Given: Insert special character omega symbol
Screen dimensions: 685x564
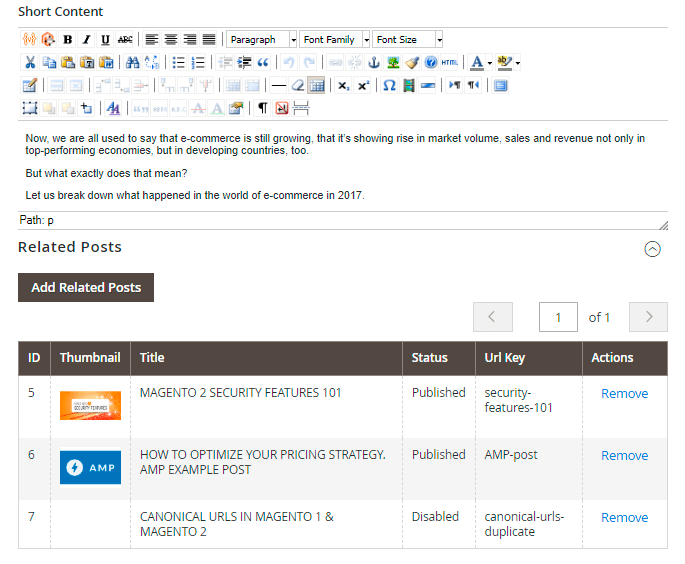Looking at the screenshot, I should coord(389,85).
